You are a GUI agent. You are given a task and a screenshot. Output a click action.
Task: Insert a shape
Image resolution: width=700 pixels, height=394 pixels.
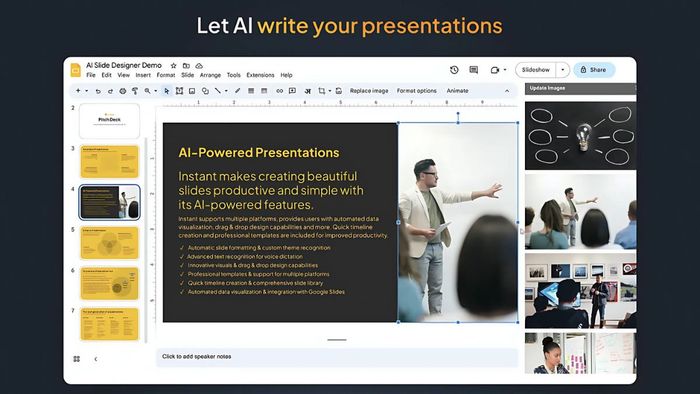pos(205,91)
